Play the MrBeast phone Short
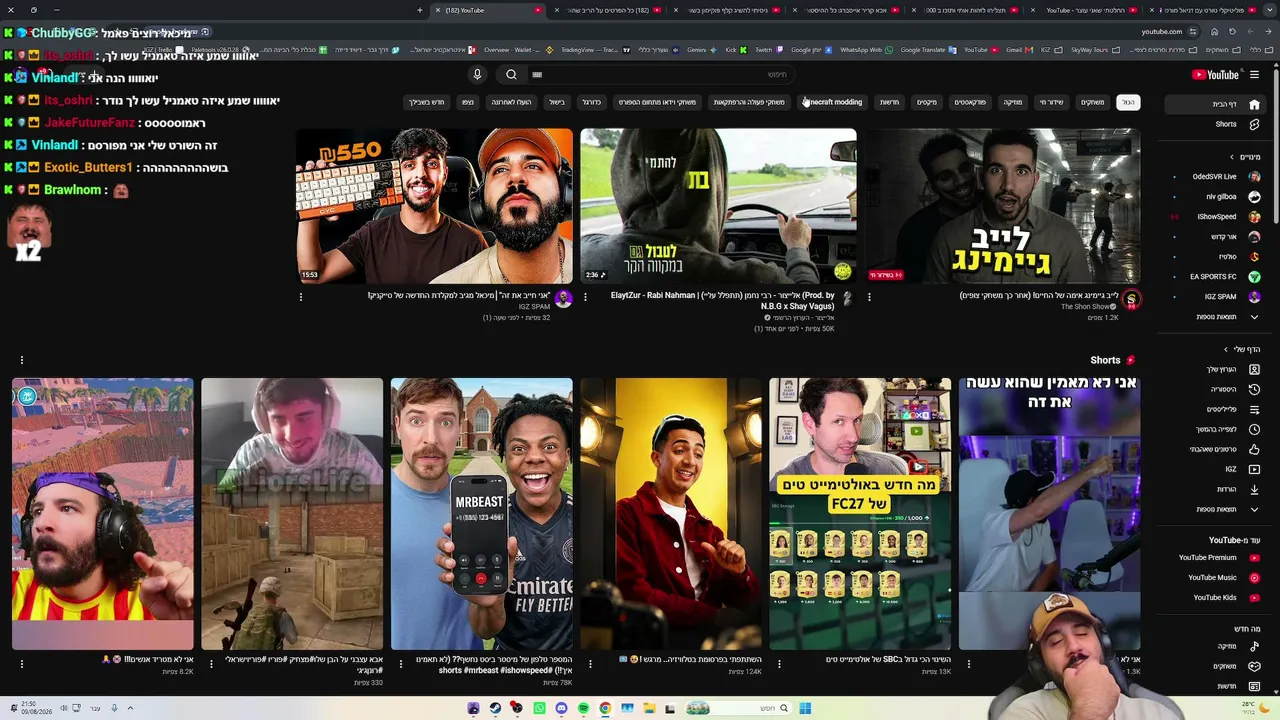The image size is (1280, 720). click(482, 514)
